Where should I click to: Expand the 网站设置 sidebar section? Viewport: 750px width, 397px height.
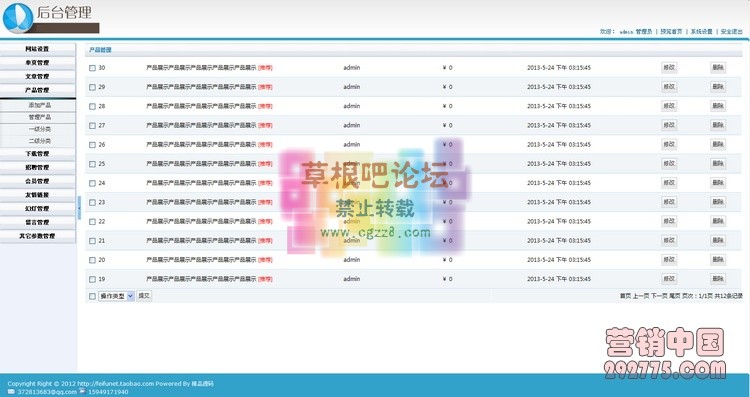click(37, 49)
